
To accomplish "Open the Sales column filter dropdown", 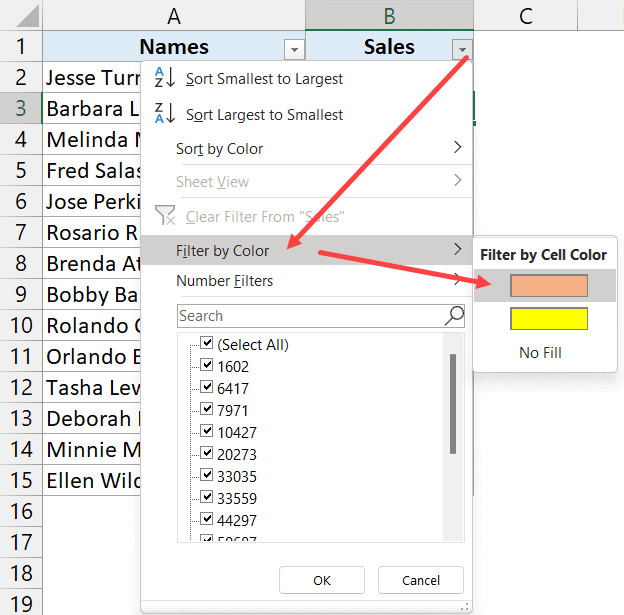I will (x=461, y=48).
